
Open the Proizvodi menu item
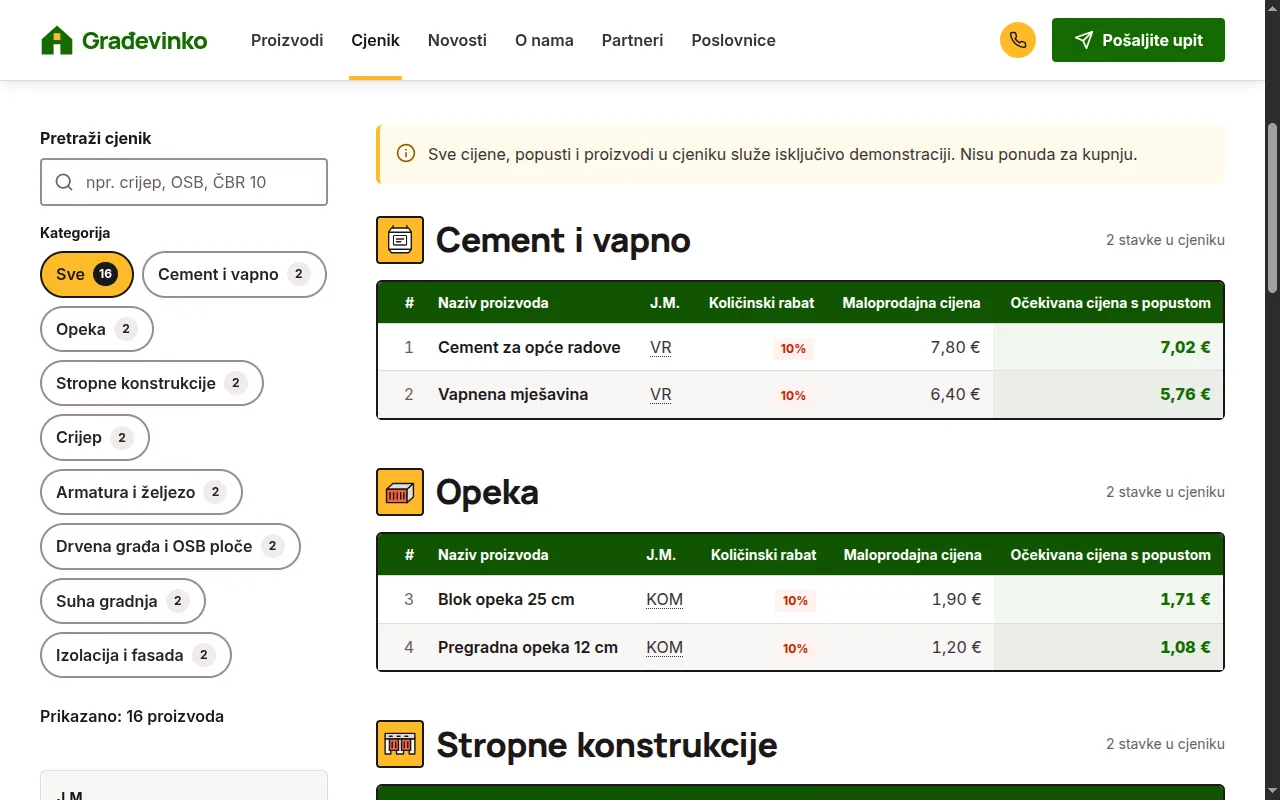pos(287,40)
